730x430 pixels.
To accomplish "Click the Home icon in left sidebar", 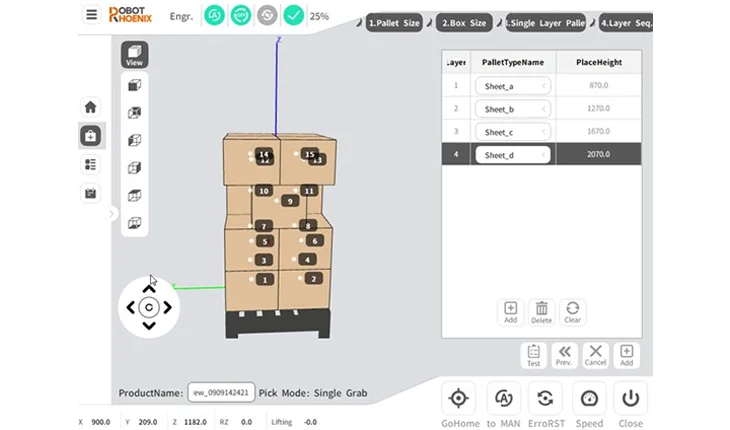I will pos(90,107).
